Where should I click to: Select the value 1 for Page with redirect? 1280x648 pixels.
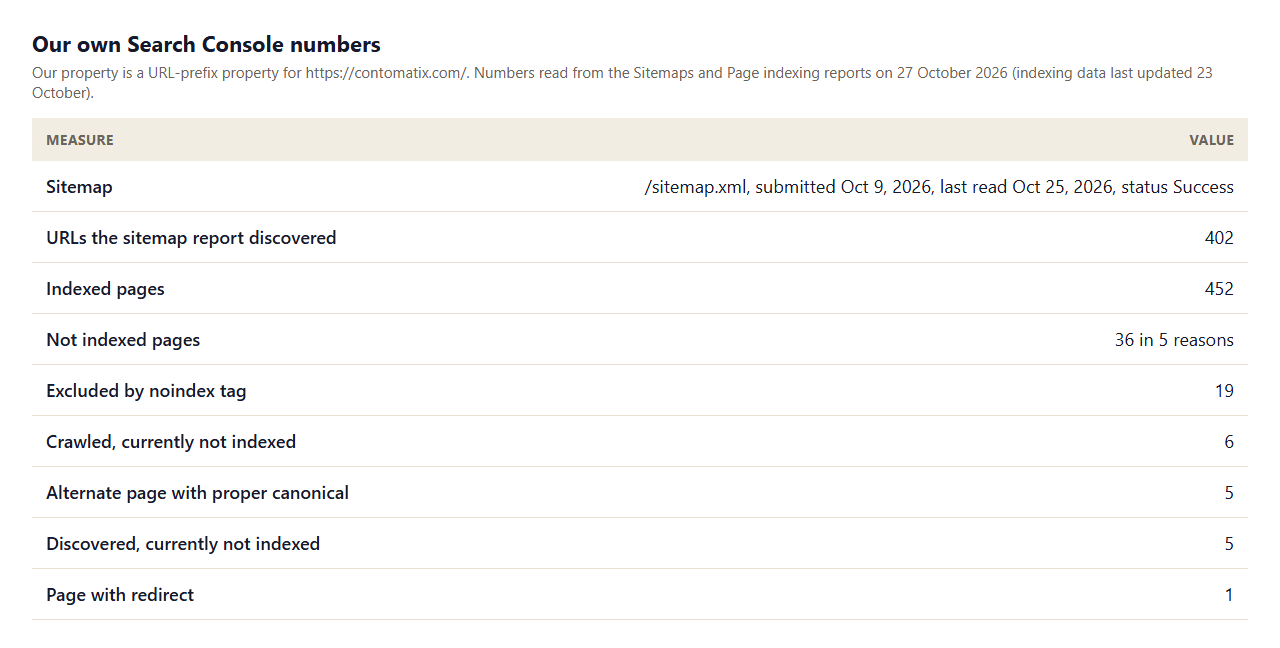click(1229, 595)
